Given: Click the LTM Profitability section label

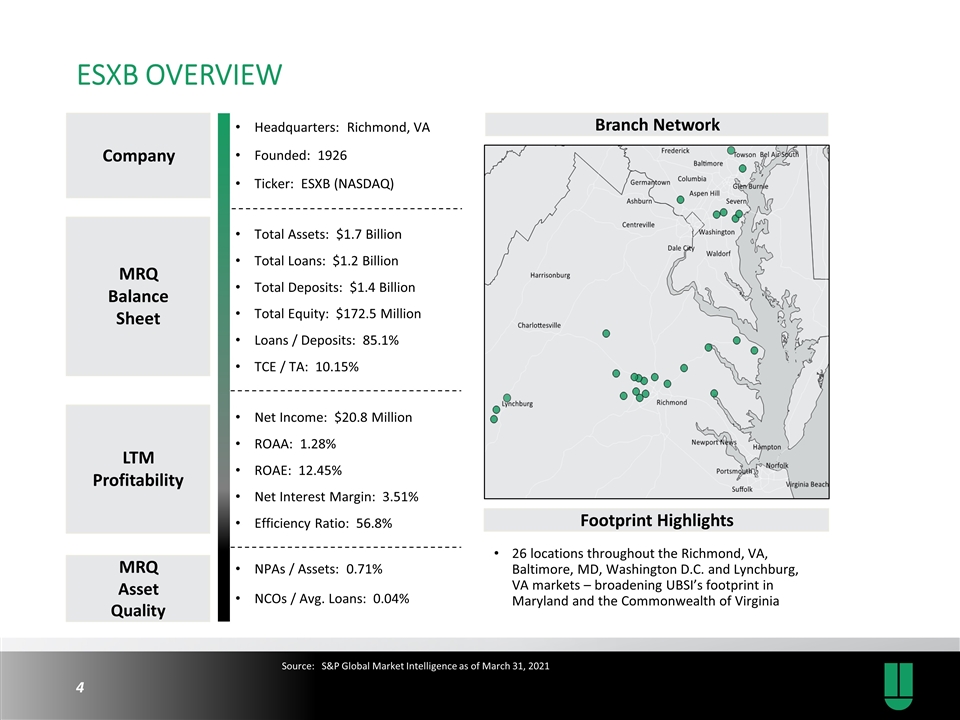Looking at the screenshot, I should 138,469.
